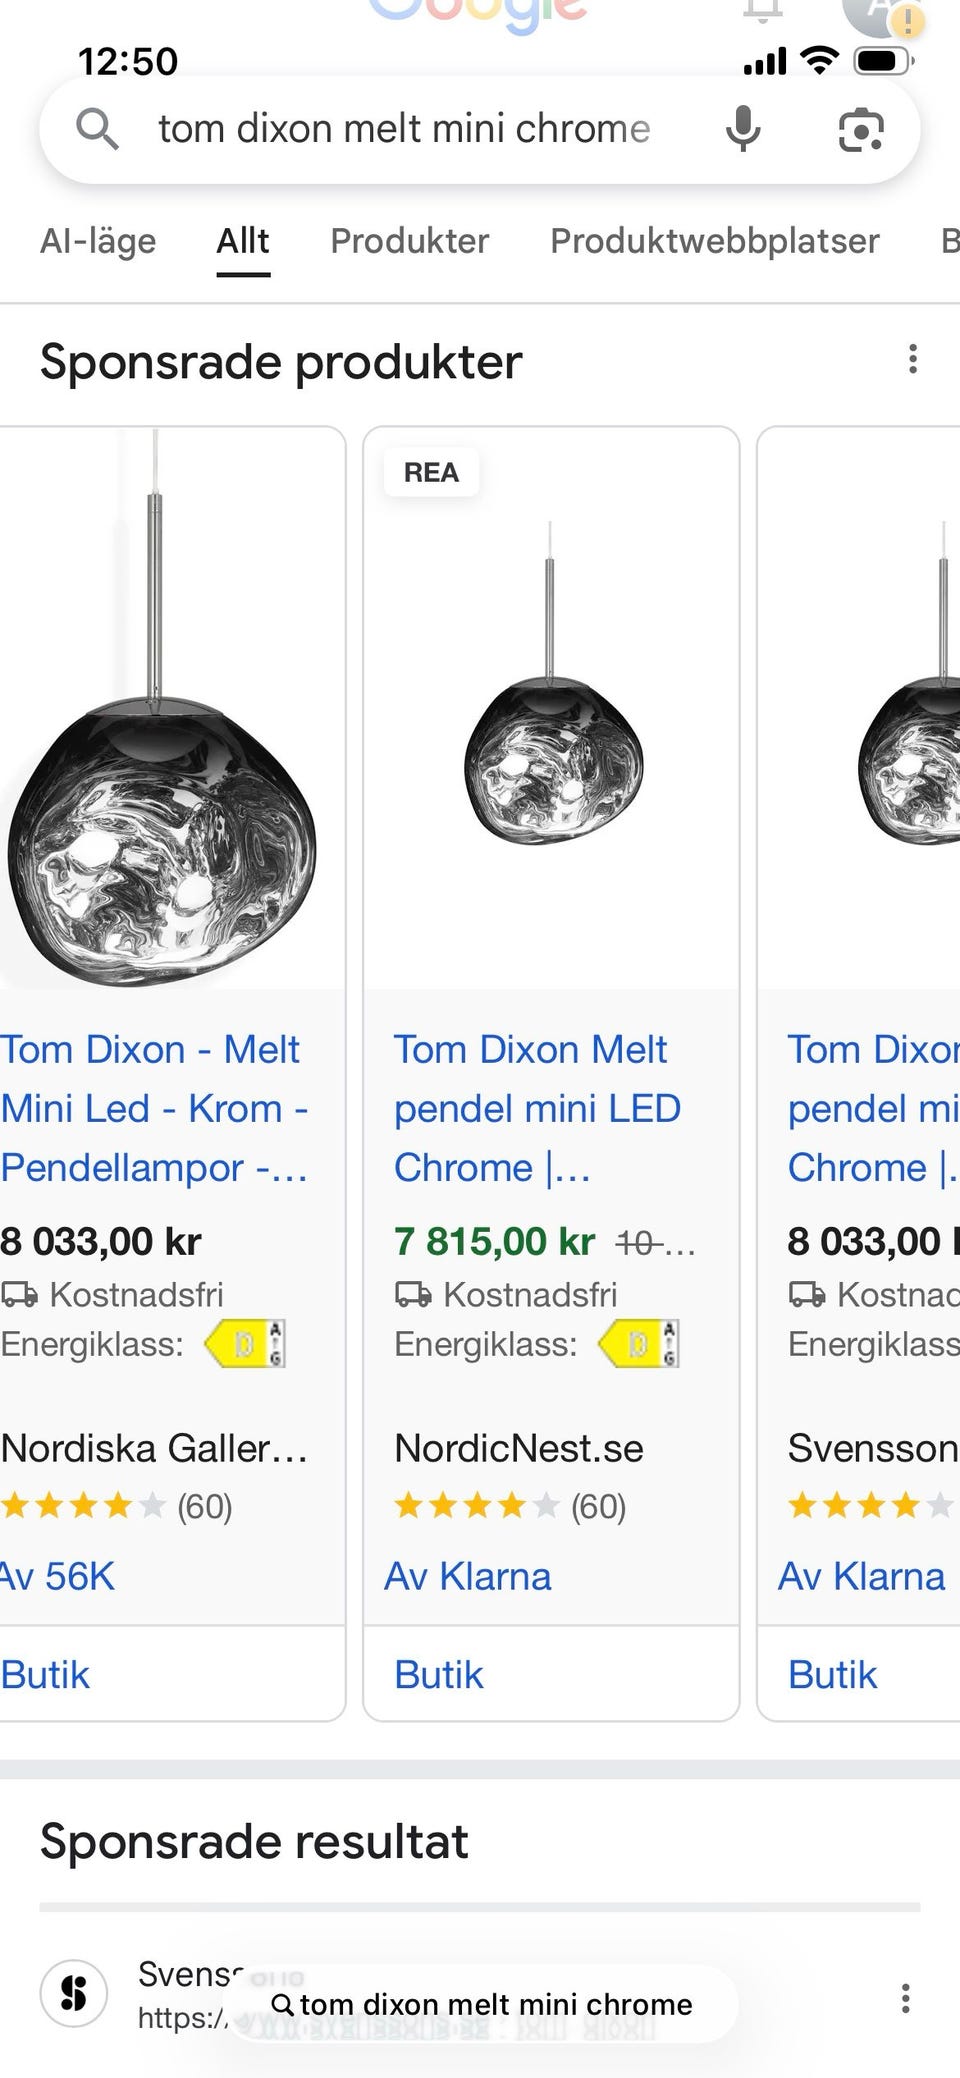Start voice search with microphone icon
Viewport: 960px width, 2078px height.
pyautogui.click(x=743, y=129)
